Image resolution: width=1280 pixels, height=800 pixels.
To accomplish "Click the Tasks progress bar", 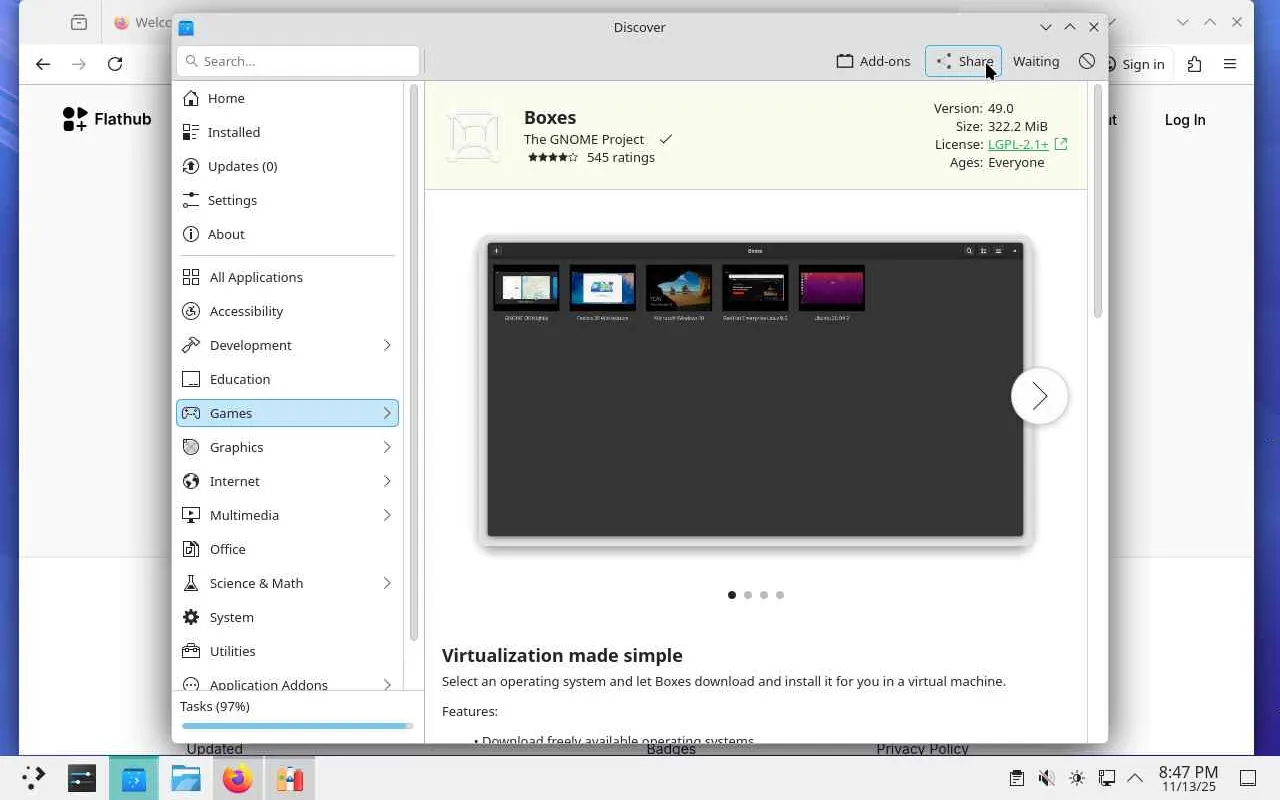I will point(297,726).
